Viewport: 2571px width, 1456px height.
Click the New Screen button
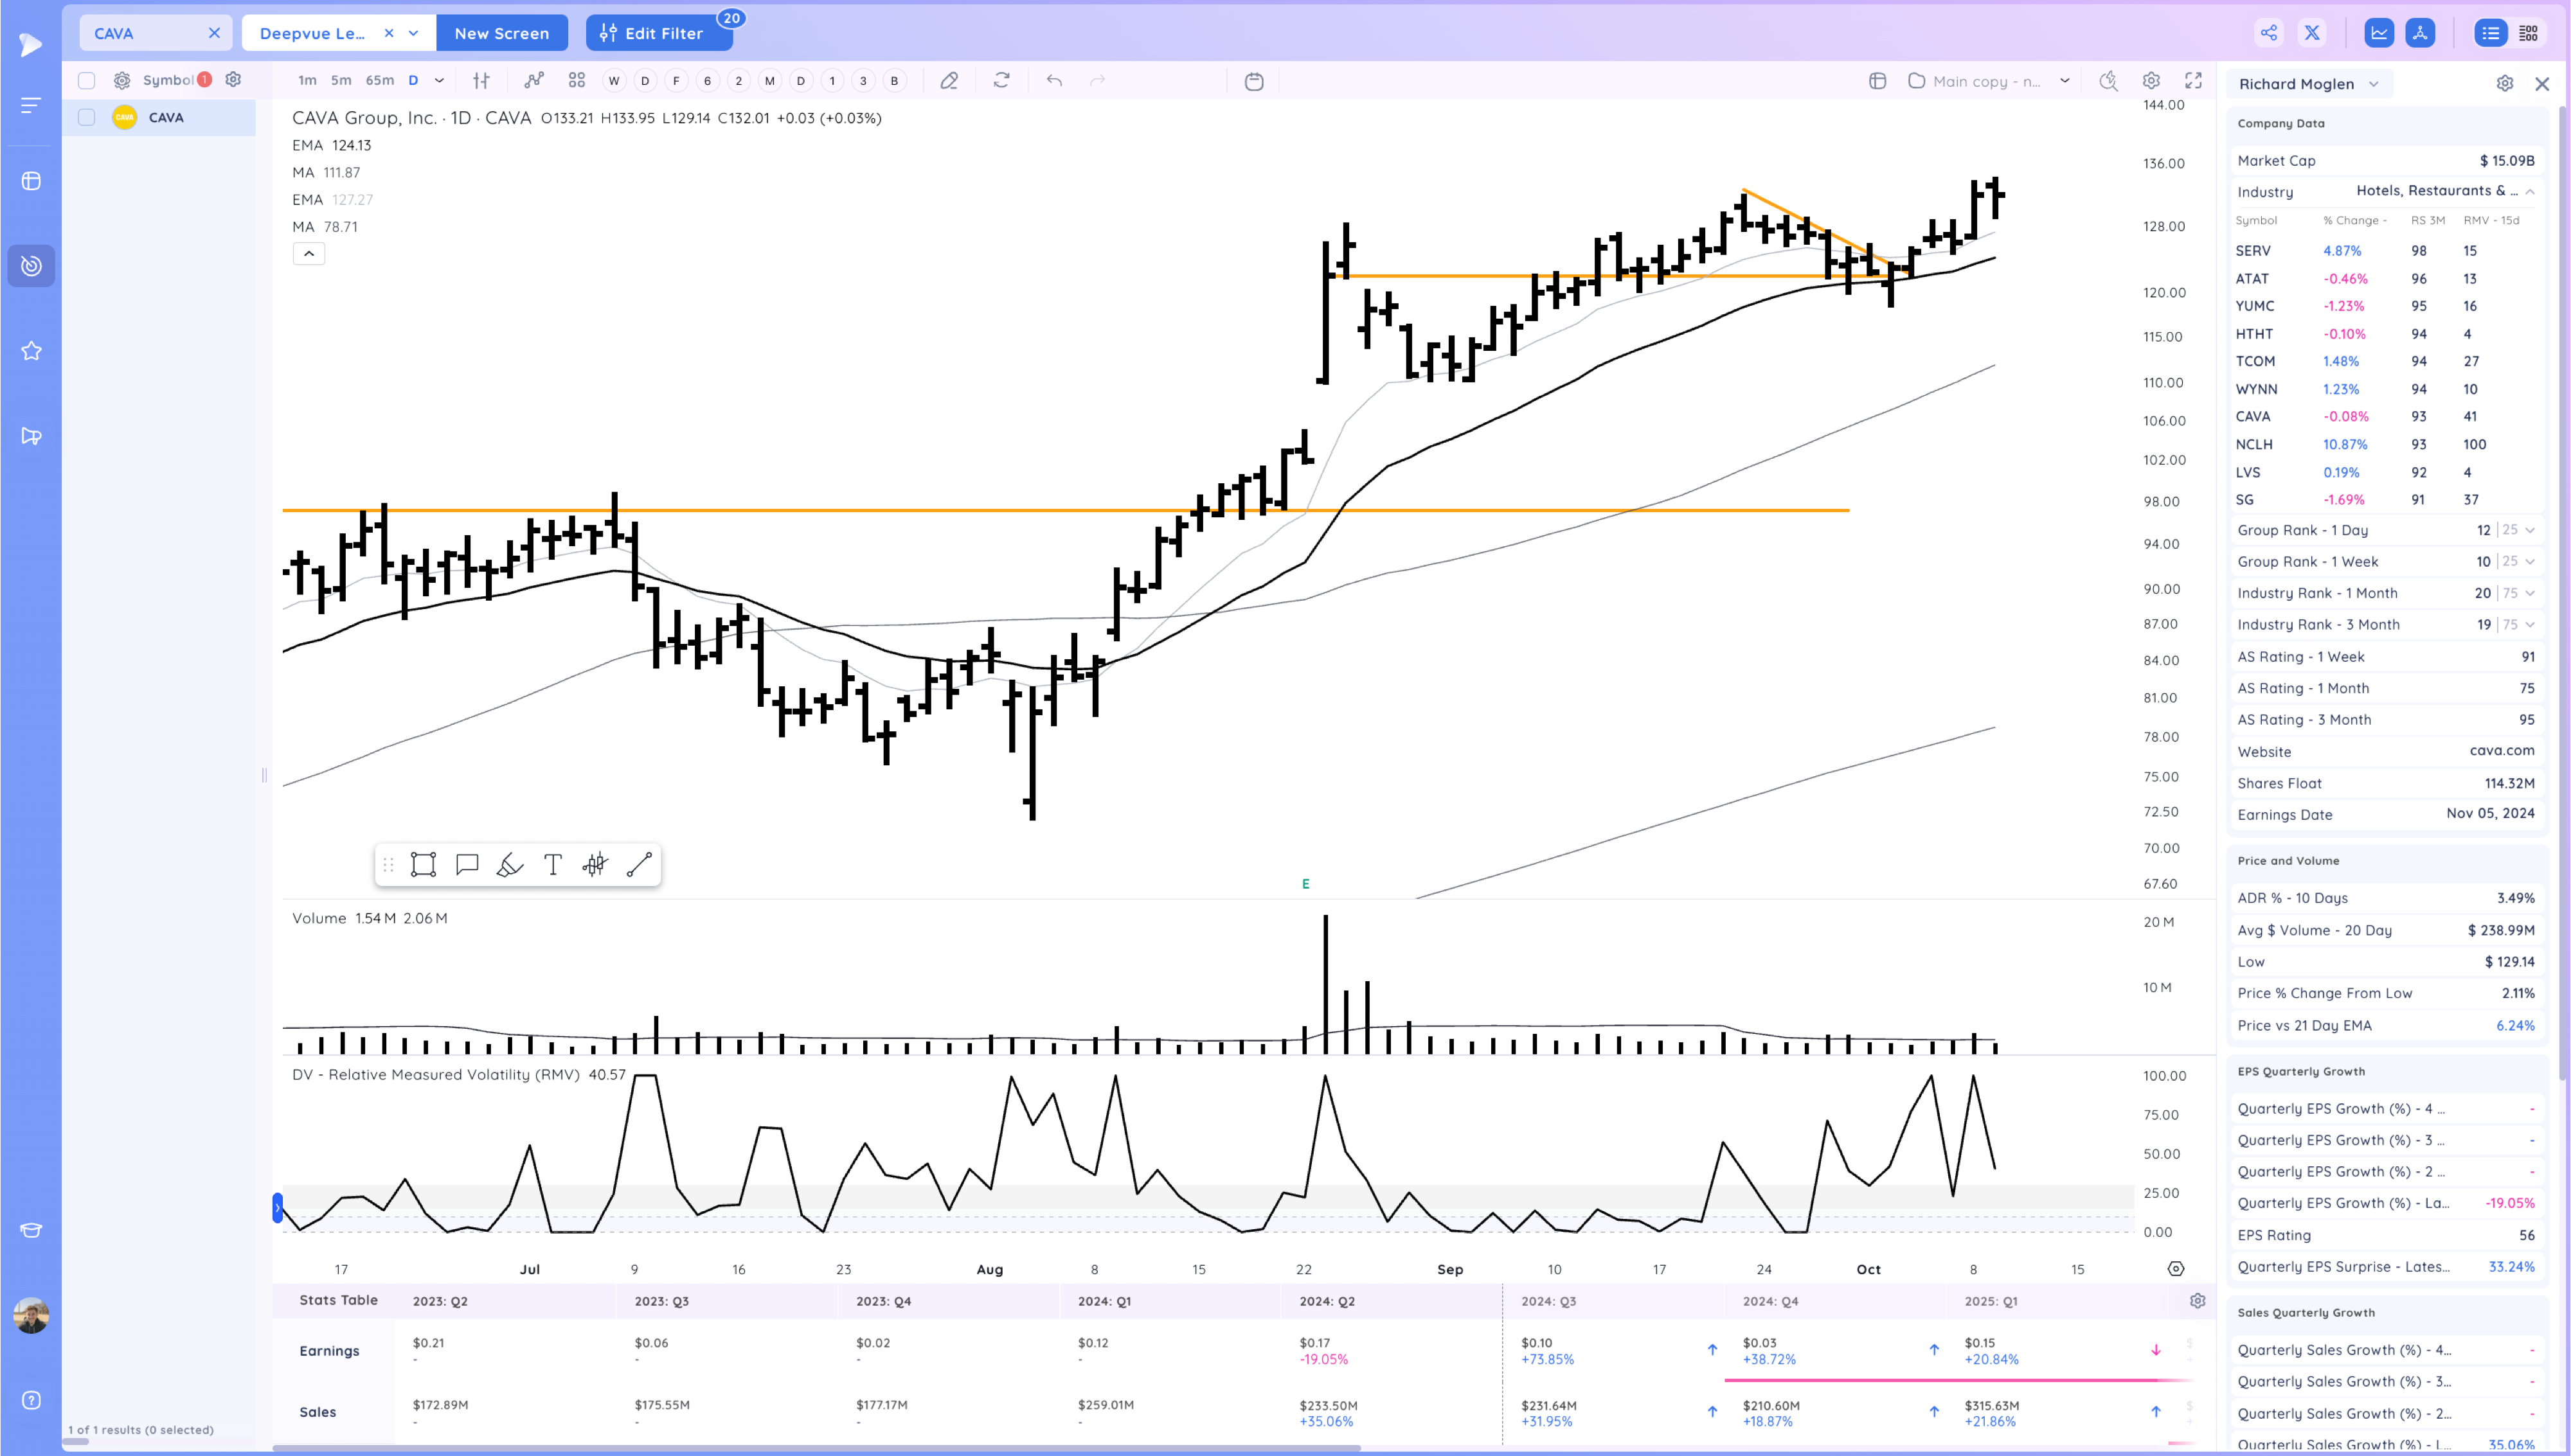(x=502, y=33)
